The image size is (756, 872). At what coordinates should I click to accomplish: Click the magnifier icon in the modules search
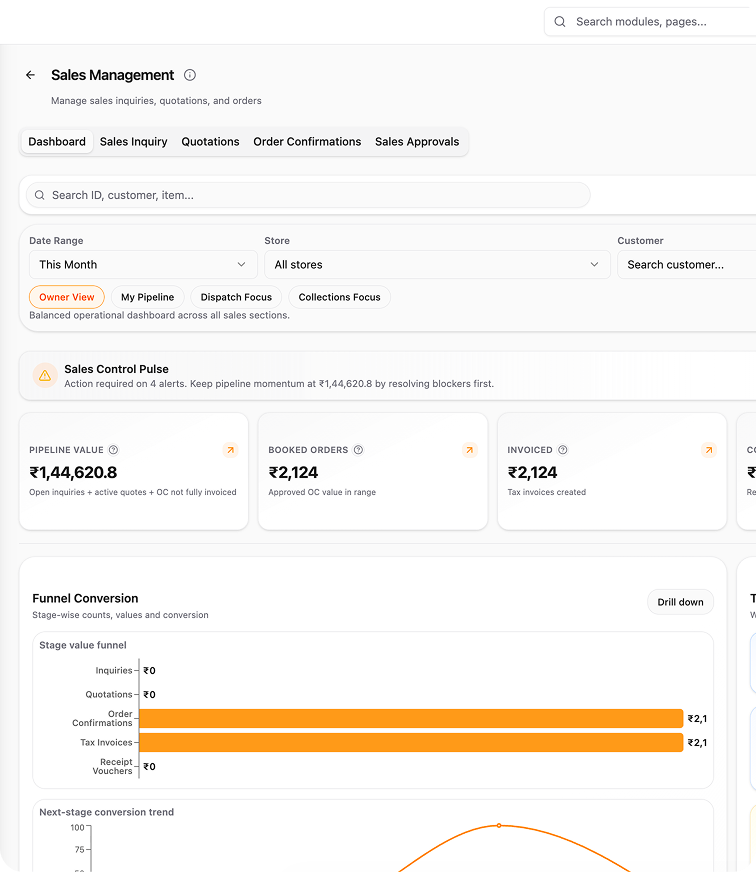coord(560,22)
